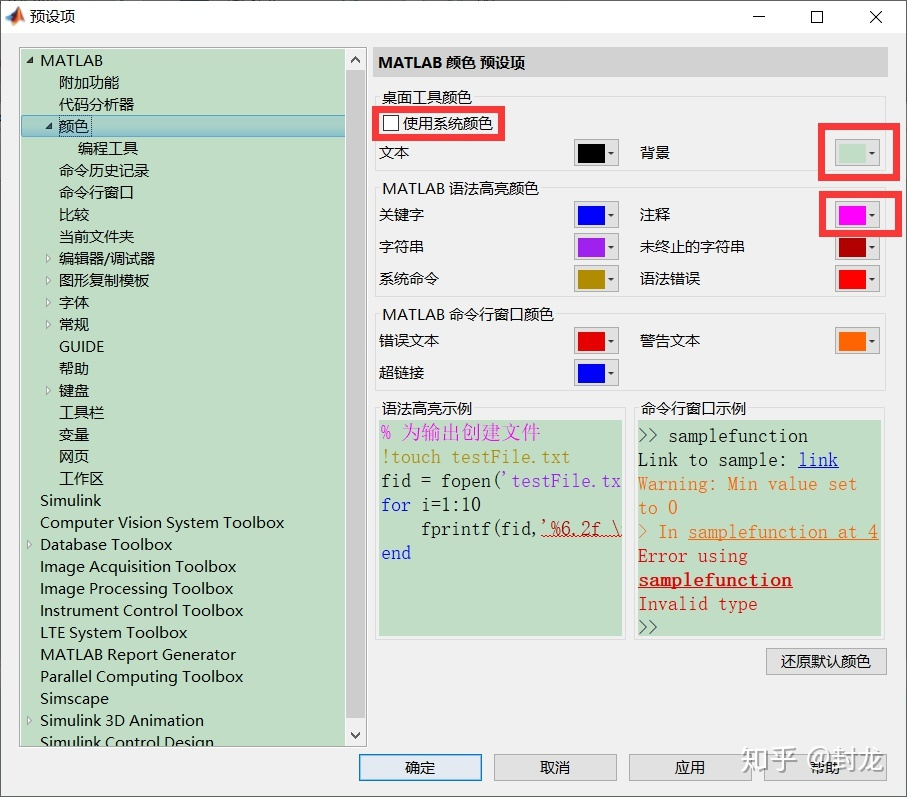
Task: Select 当前文件夹 in the tree
Action: [x=96, y=237]
